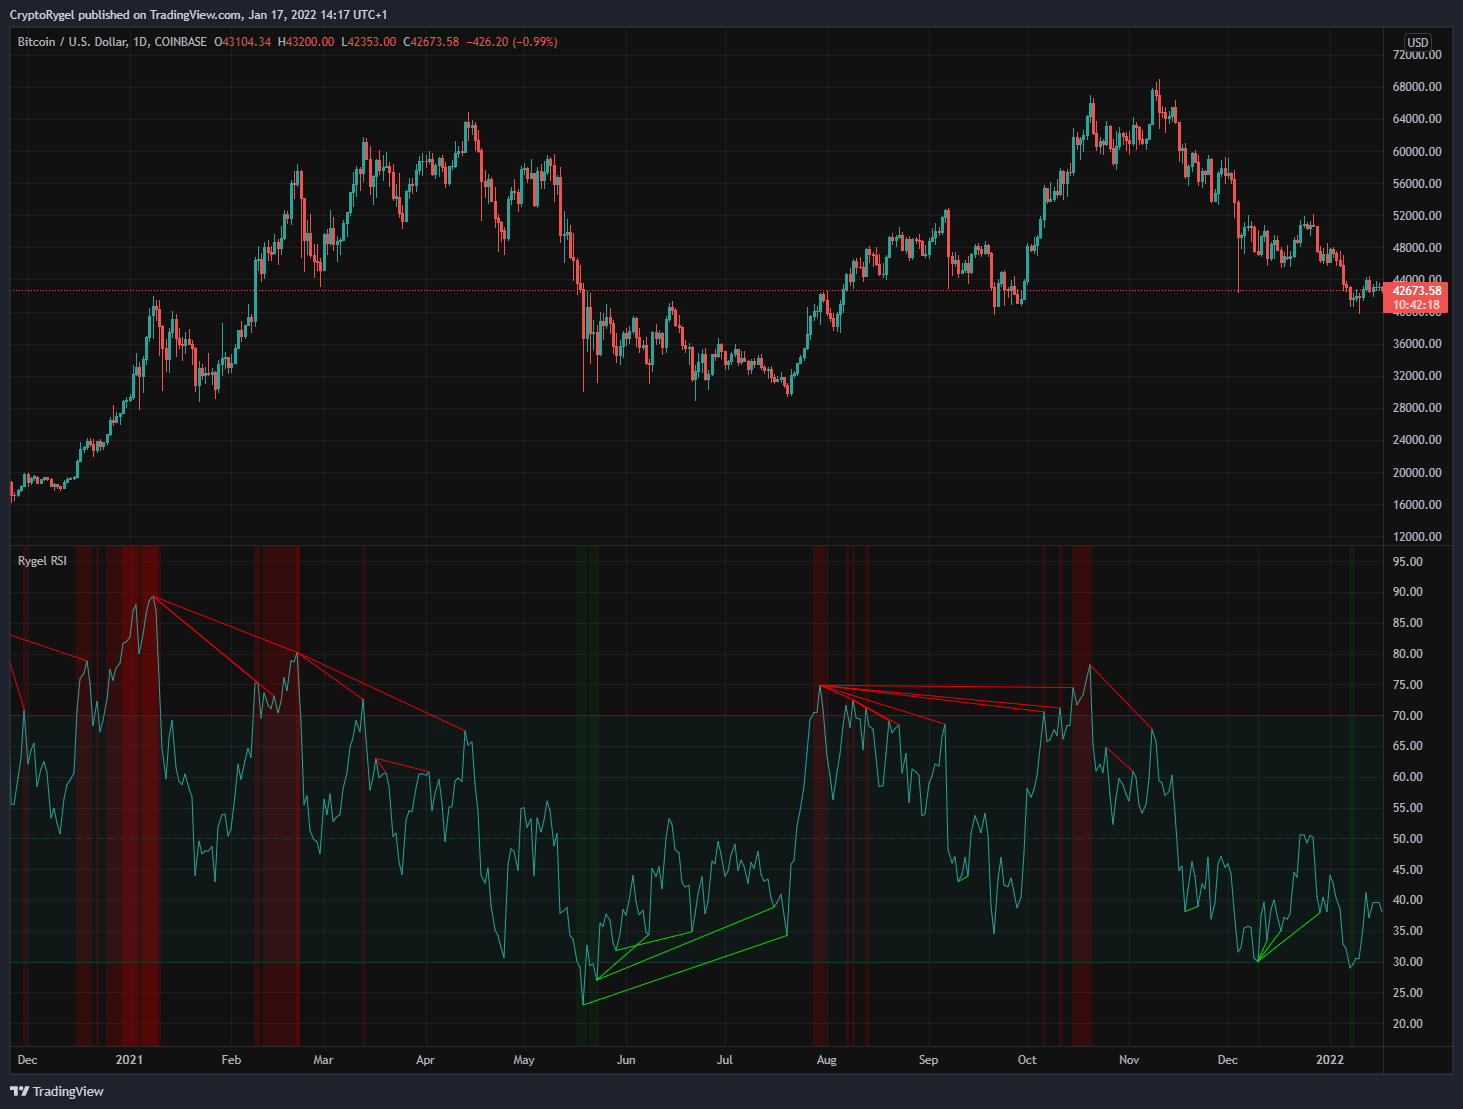Click 60.00 on the RSI scale
1463x1109 pixels.
click(x=1408, y=777)
